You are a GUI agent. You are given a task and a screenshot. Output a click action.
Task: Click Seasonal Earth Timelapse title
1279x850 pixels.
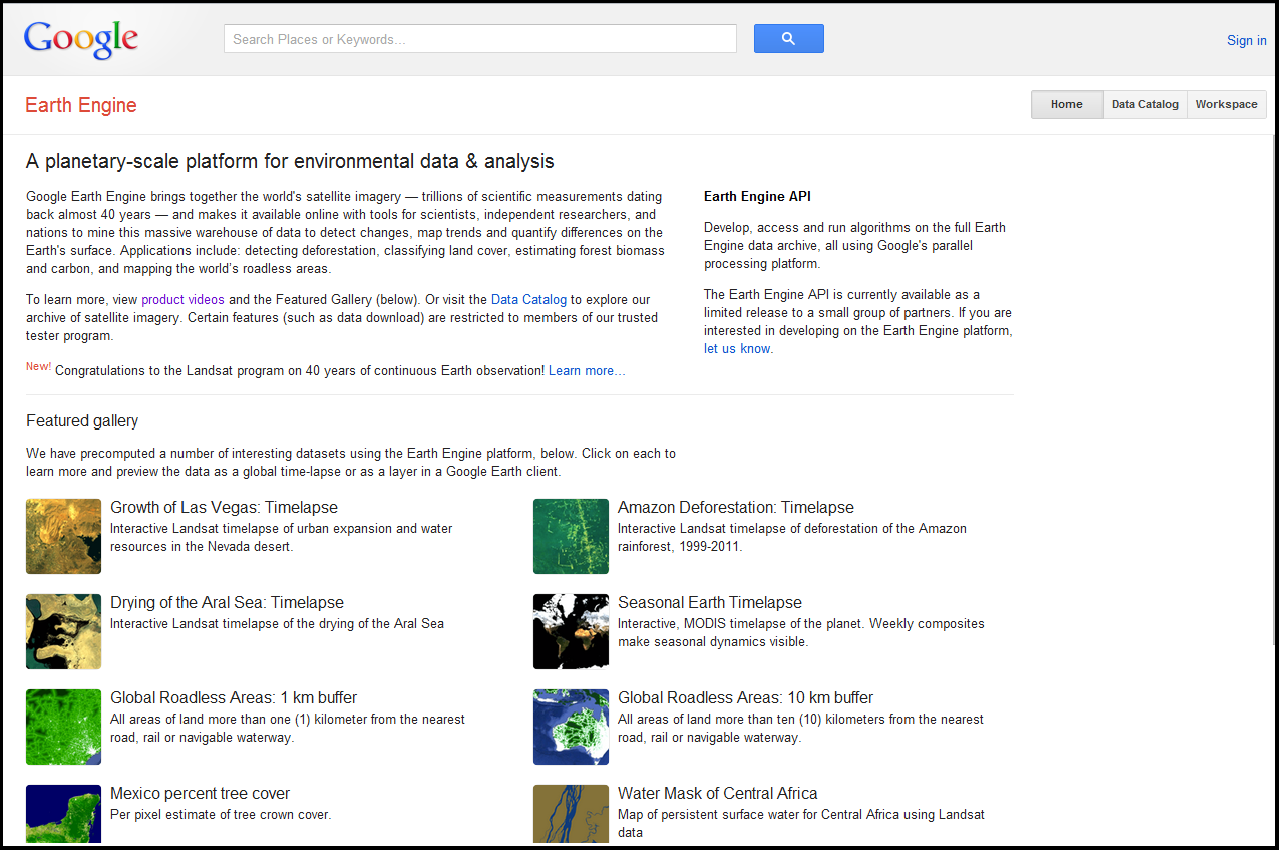click(710, 602)
